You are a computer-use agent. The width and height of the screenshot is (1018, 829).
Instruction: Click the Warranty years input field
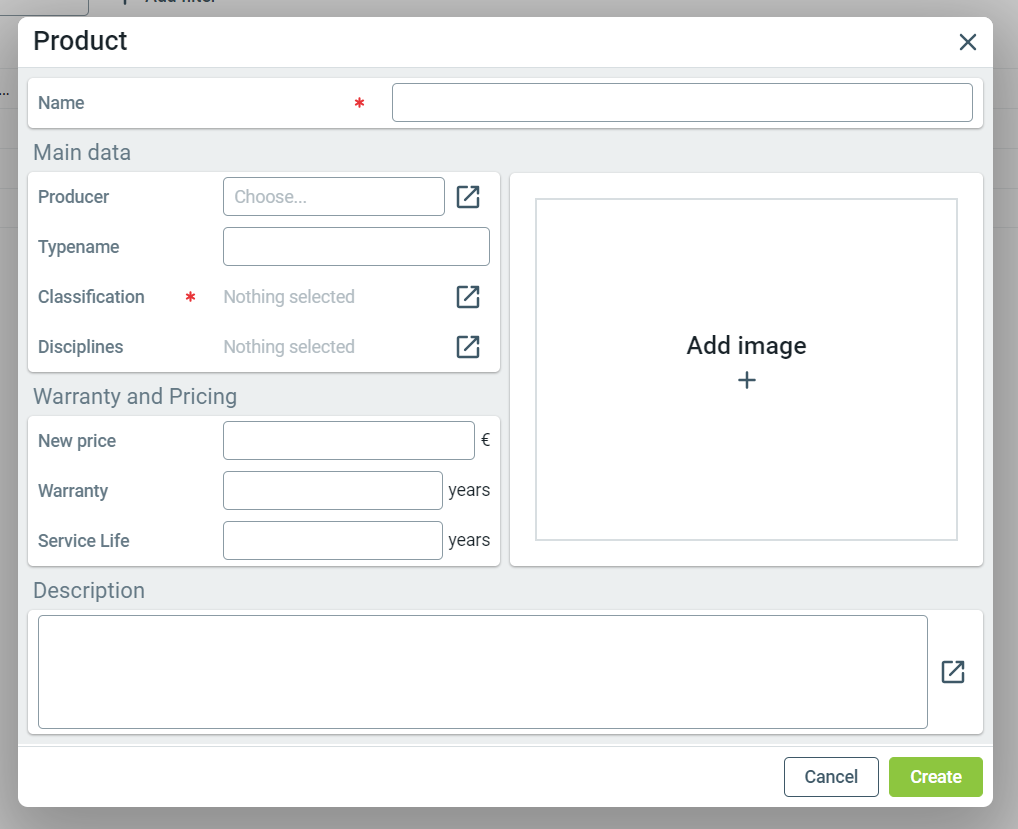(332, 491)
